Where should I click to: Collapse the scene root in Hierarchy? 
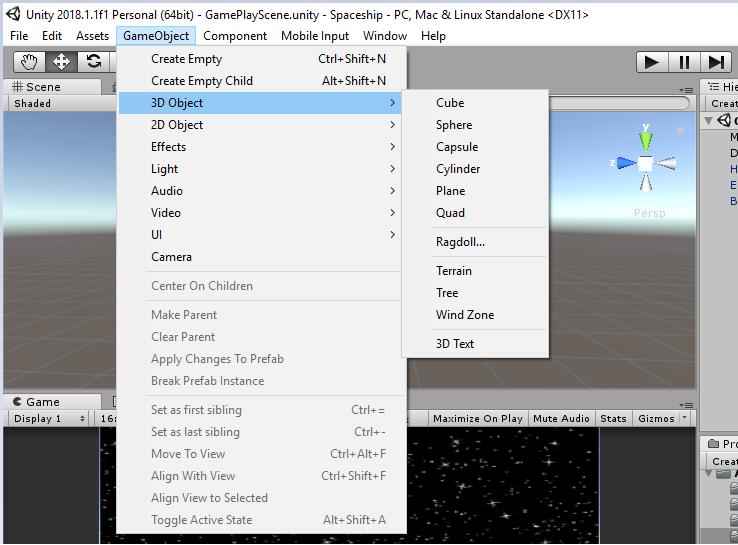pyautogui.click(x=708, y=120)
